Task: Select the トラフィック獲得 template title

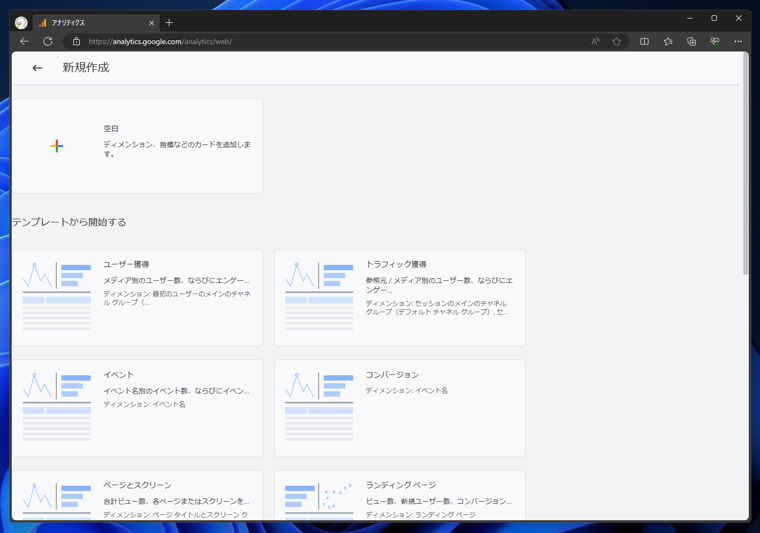Action: pyautogui.click(x=396, y=265)
